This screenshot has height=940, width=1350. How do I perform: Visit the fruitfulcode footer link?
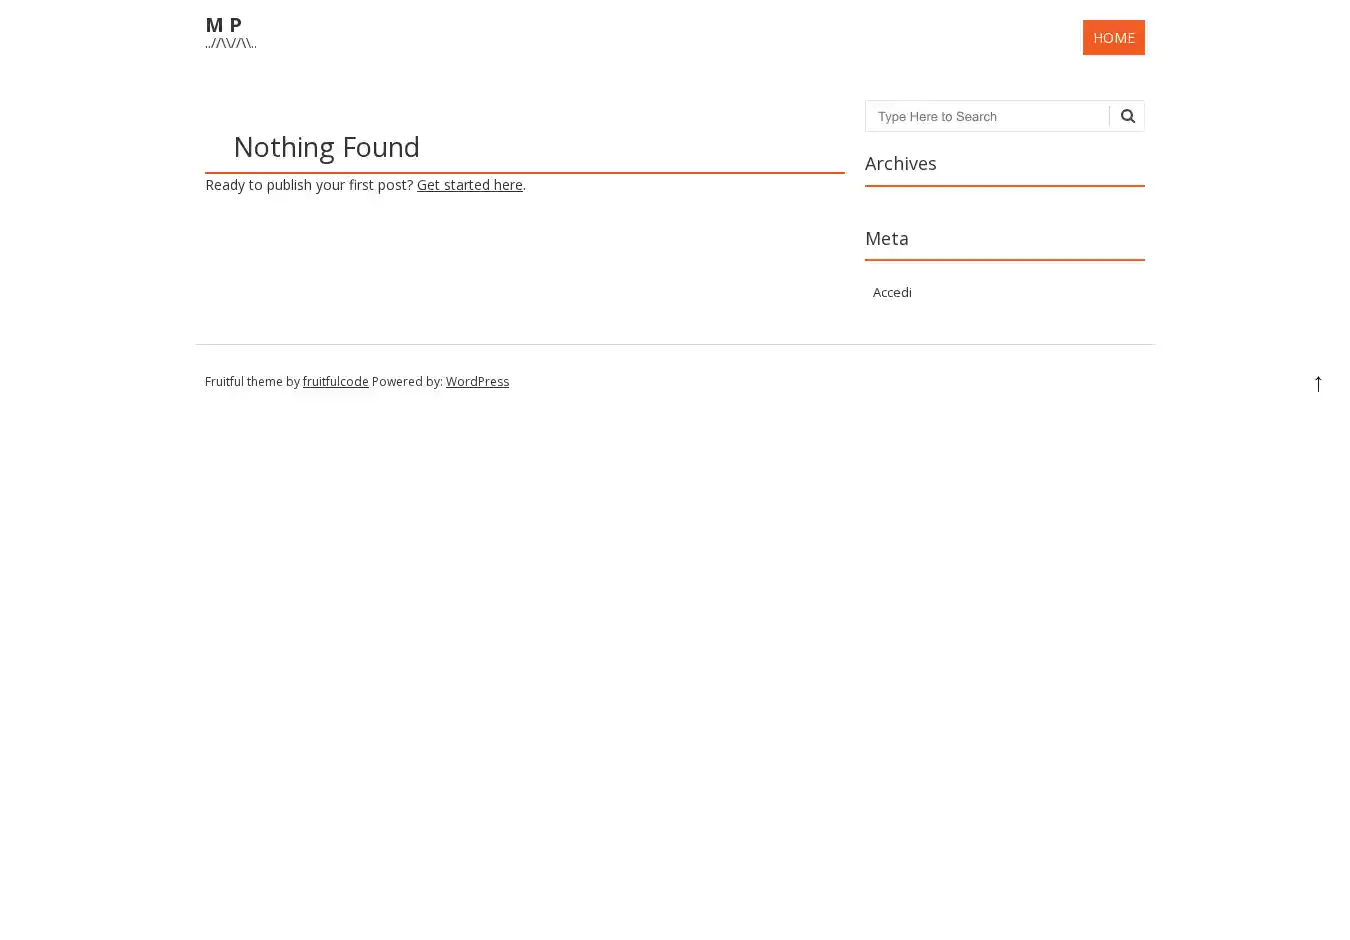[335, 382]
